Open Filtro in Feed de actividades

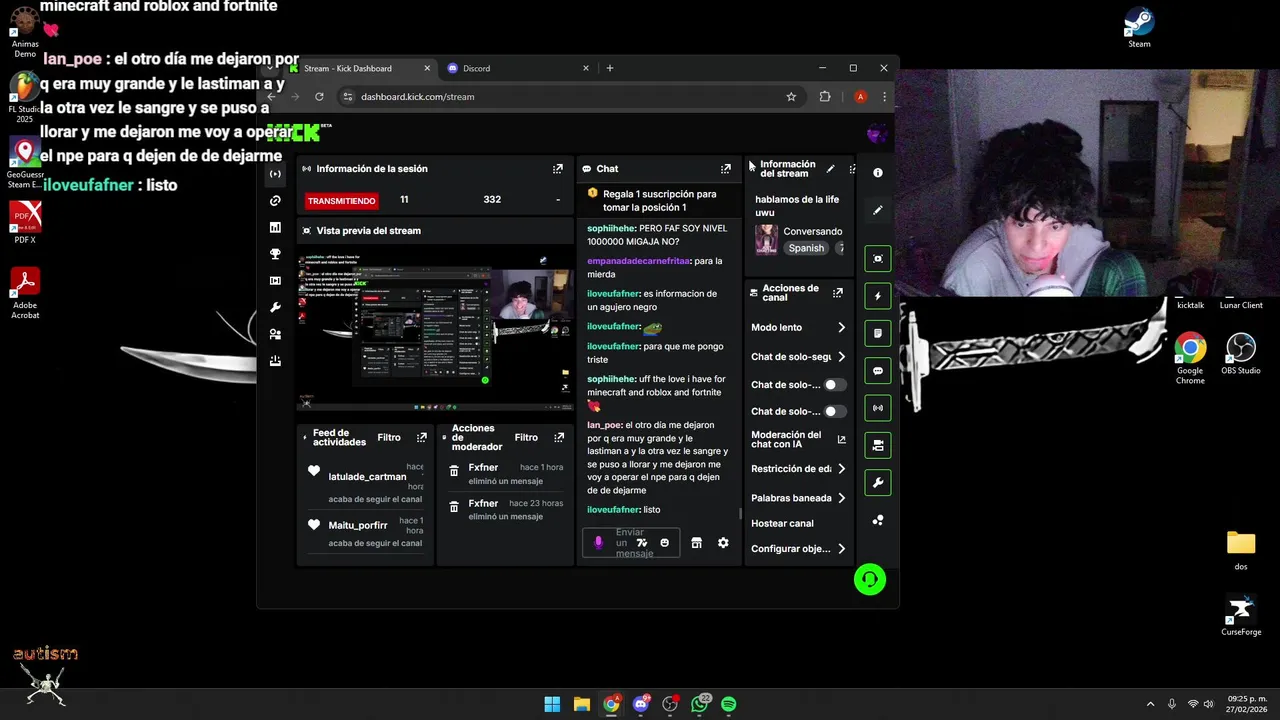[x=389, y=437]
